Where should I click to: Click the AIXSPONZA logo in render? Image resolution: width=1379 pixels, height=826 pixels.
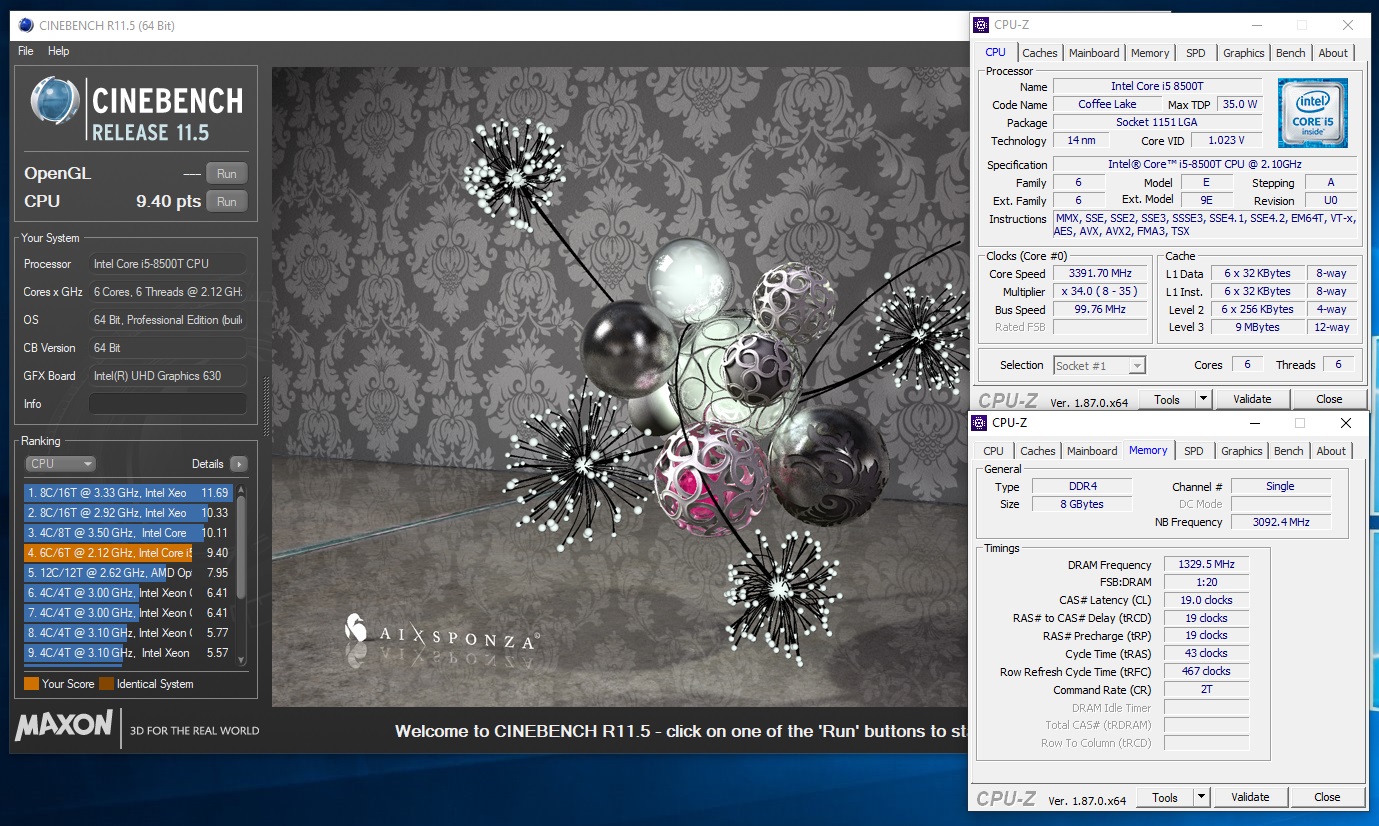[441, 630]
